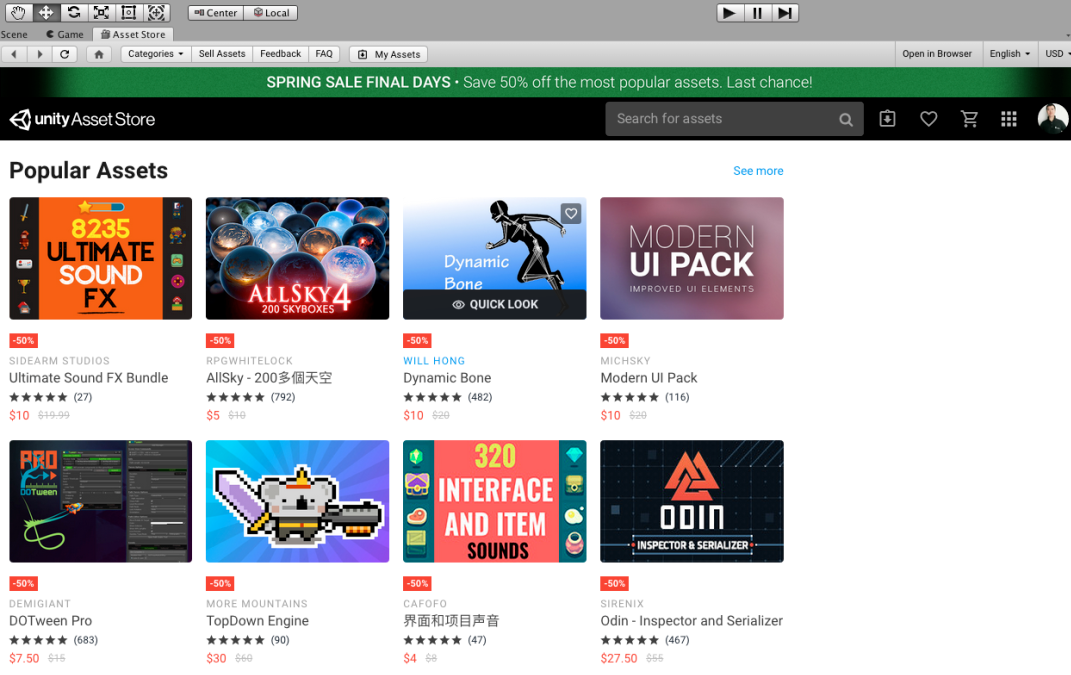This screenshot has width=1071, height=675.
Task: Click Quick Look on Dynamic Bone
Action: tap(495, 304)
